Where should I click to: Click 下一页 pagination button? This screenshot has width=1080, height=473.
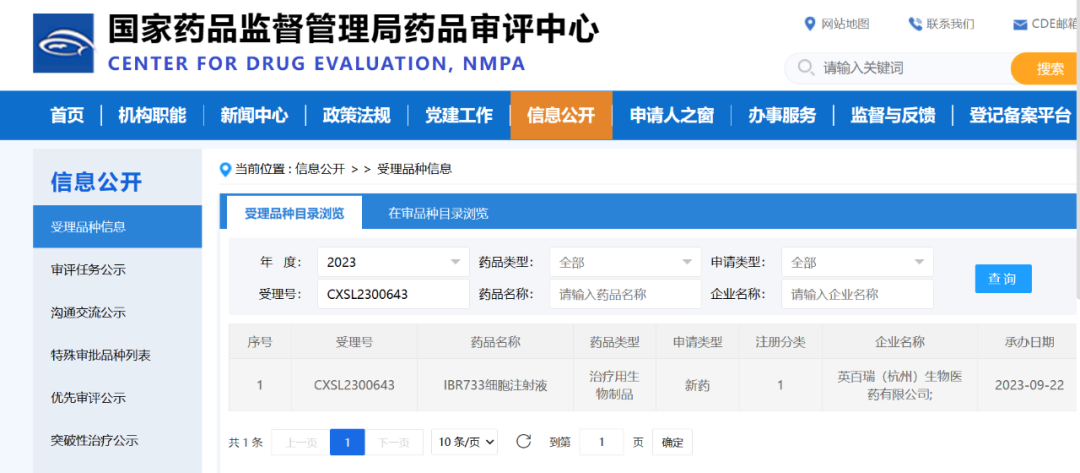tap(393, 442)
